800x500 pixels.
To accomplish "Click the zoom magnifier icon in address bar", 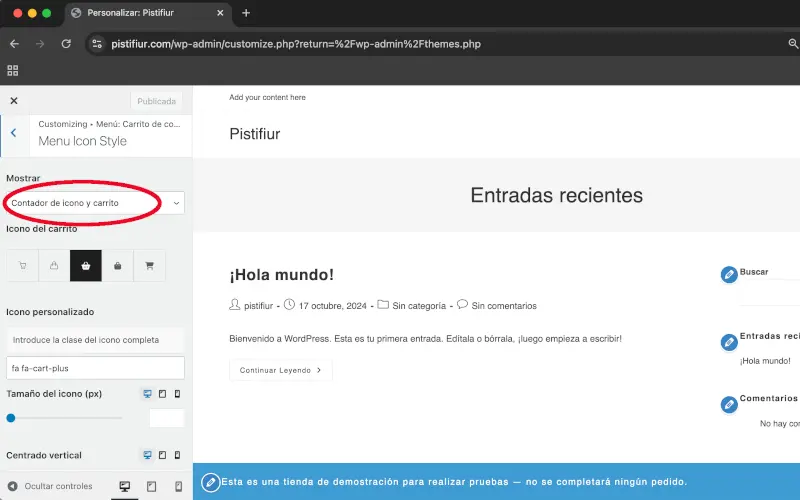I will (793, 44).
